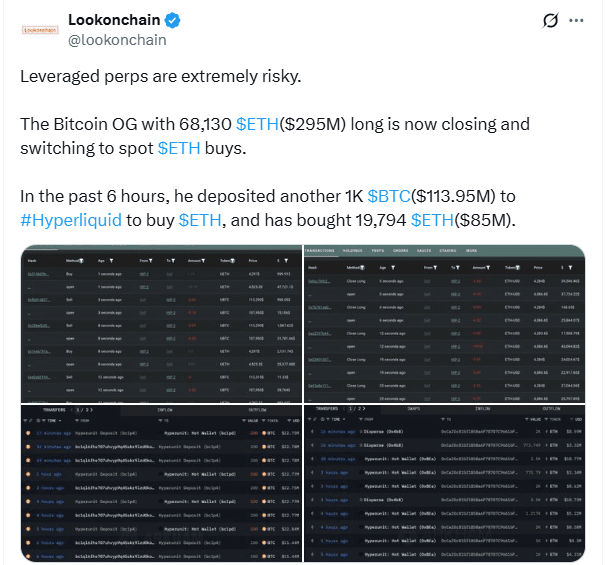Select the Transactions tab in top-right image
This screenshot has height=565, width=611.
pos(320,251)
